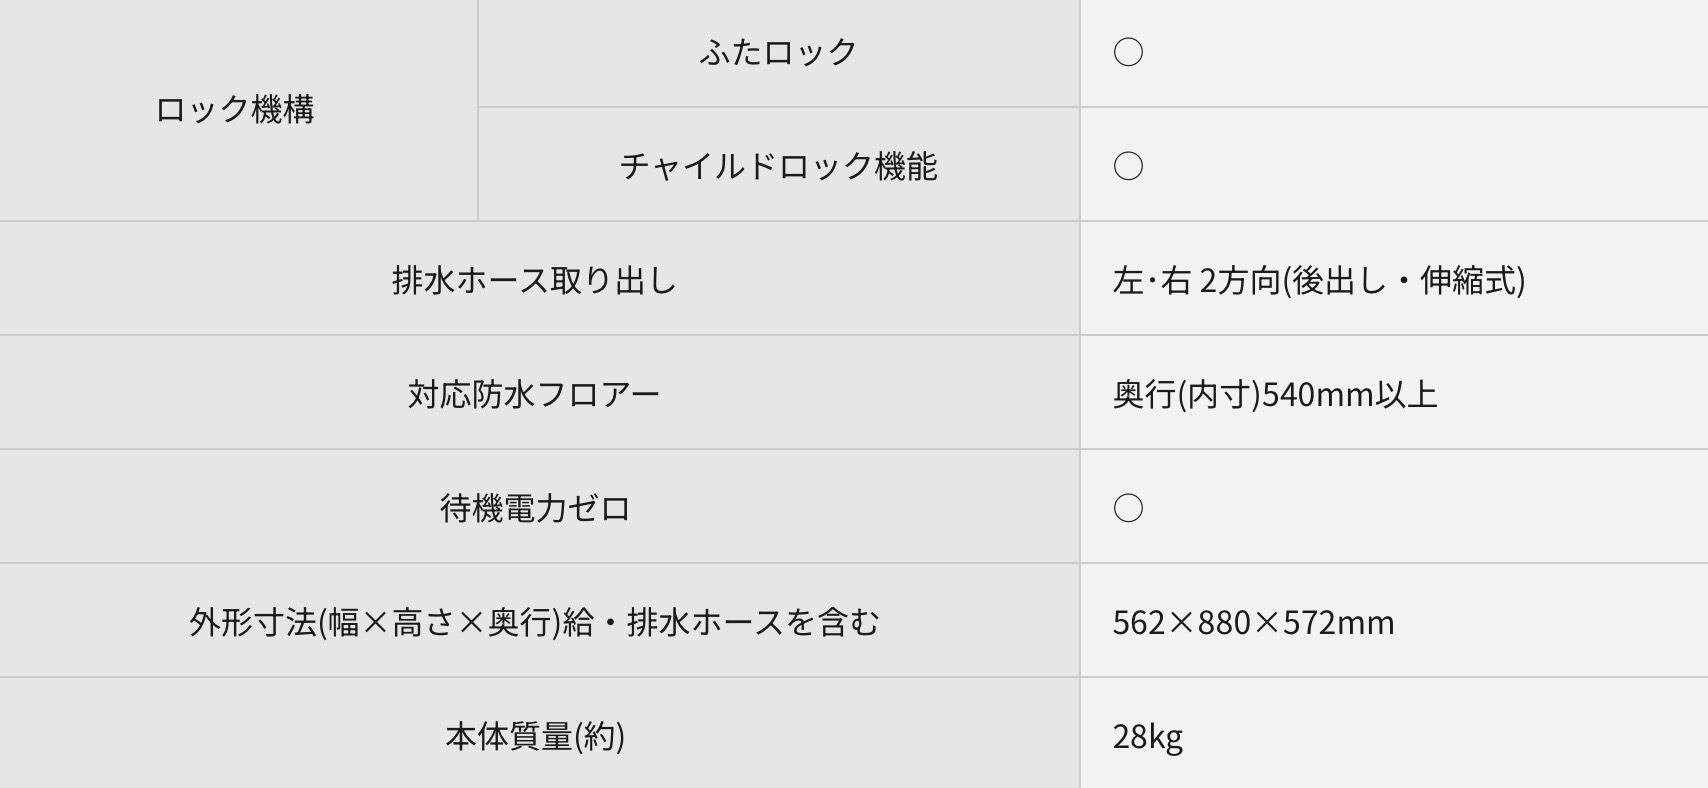
Task: Select the 対応防水フロアー row label
Action: coord(534,394)
